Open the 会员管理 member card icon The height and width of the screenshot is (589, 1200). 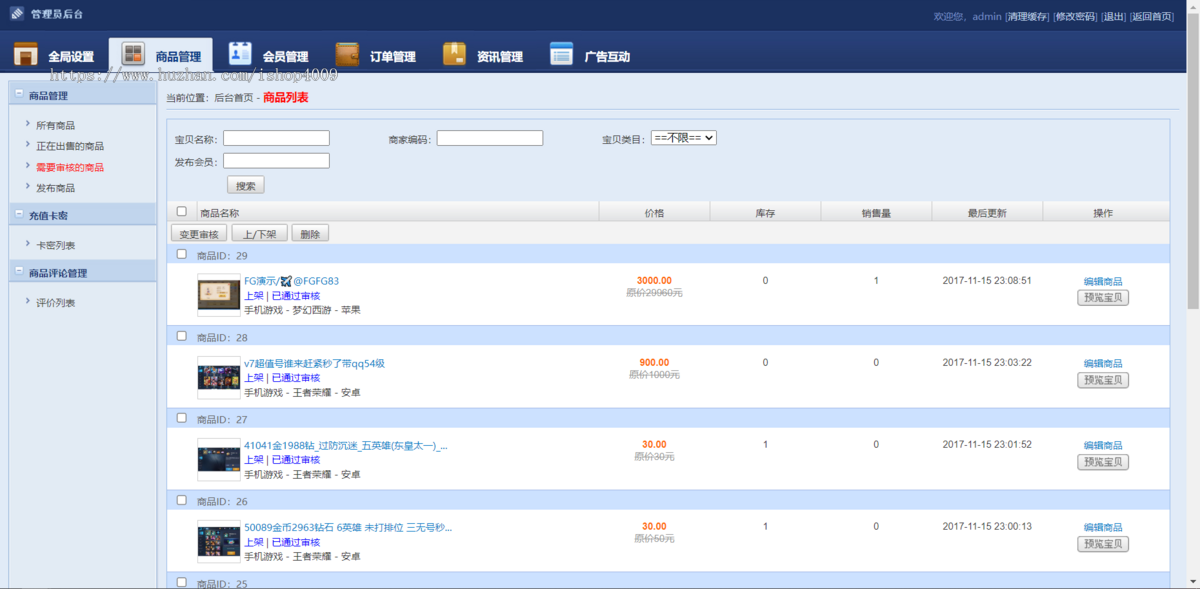tap(240, 54)
